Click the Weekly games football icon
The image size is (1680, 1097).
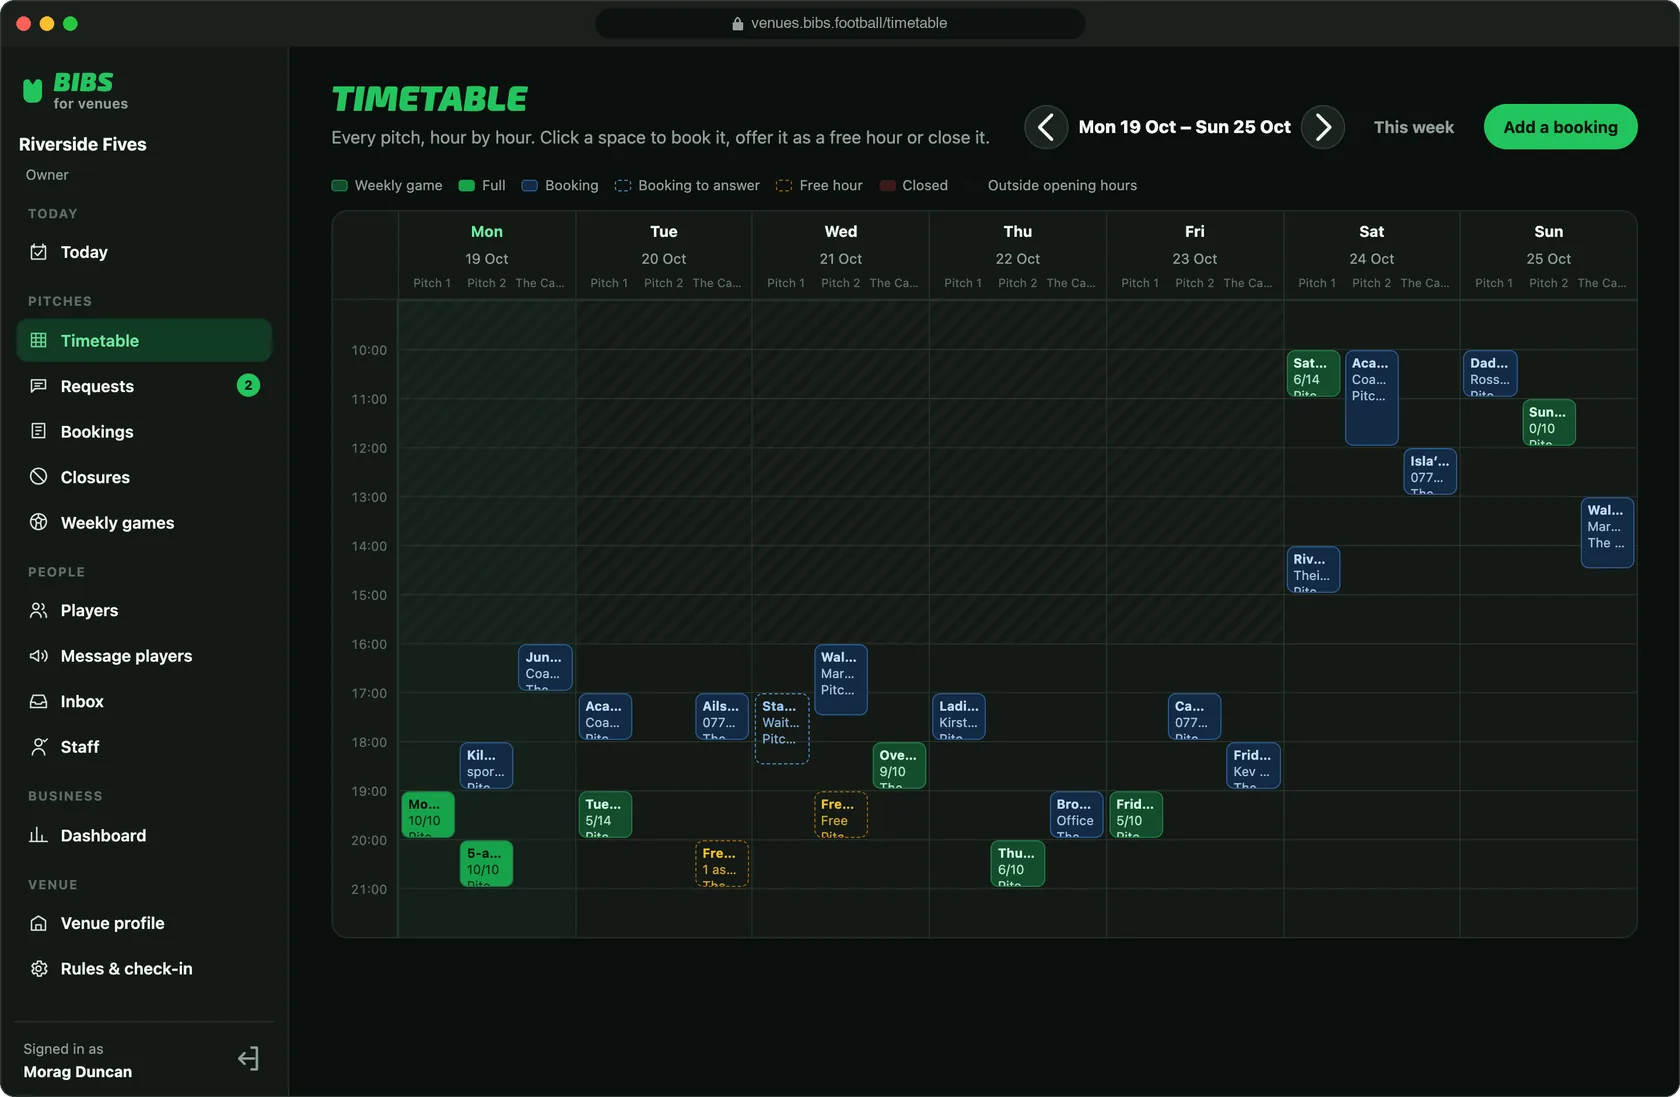[x=38, y=522]
